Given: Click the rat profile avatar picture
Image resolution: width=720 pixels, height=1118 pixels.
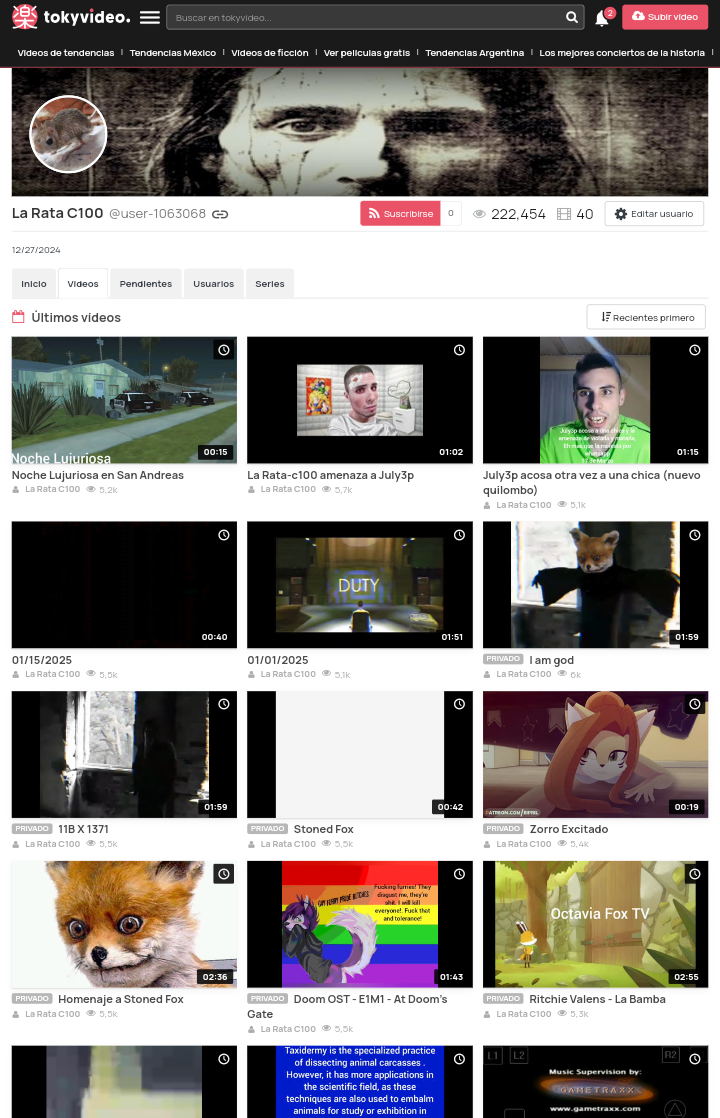Looking at the screenshot, I should [68, 134].
